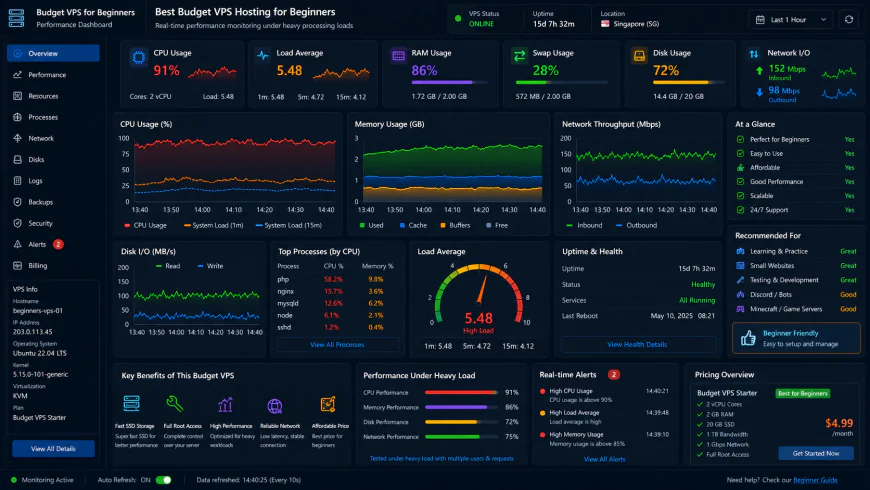
Task: Click the Disk Usage orange progress bar
Action: point(689,83)
